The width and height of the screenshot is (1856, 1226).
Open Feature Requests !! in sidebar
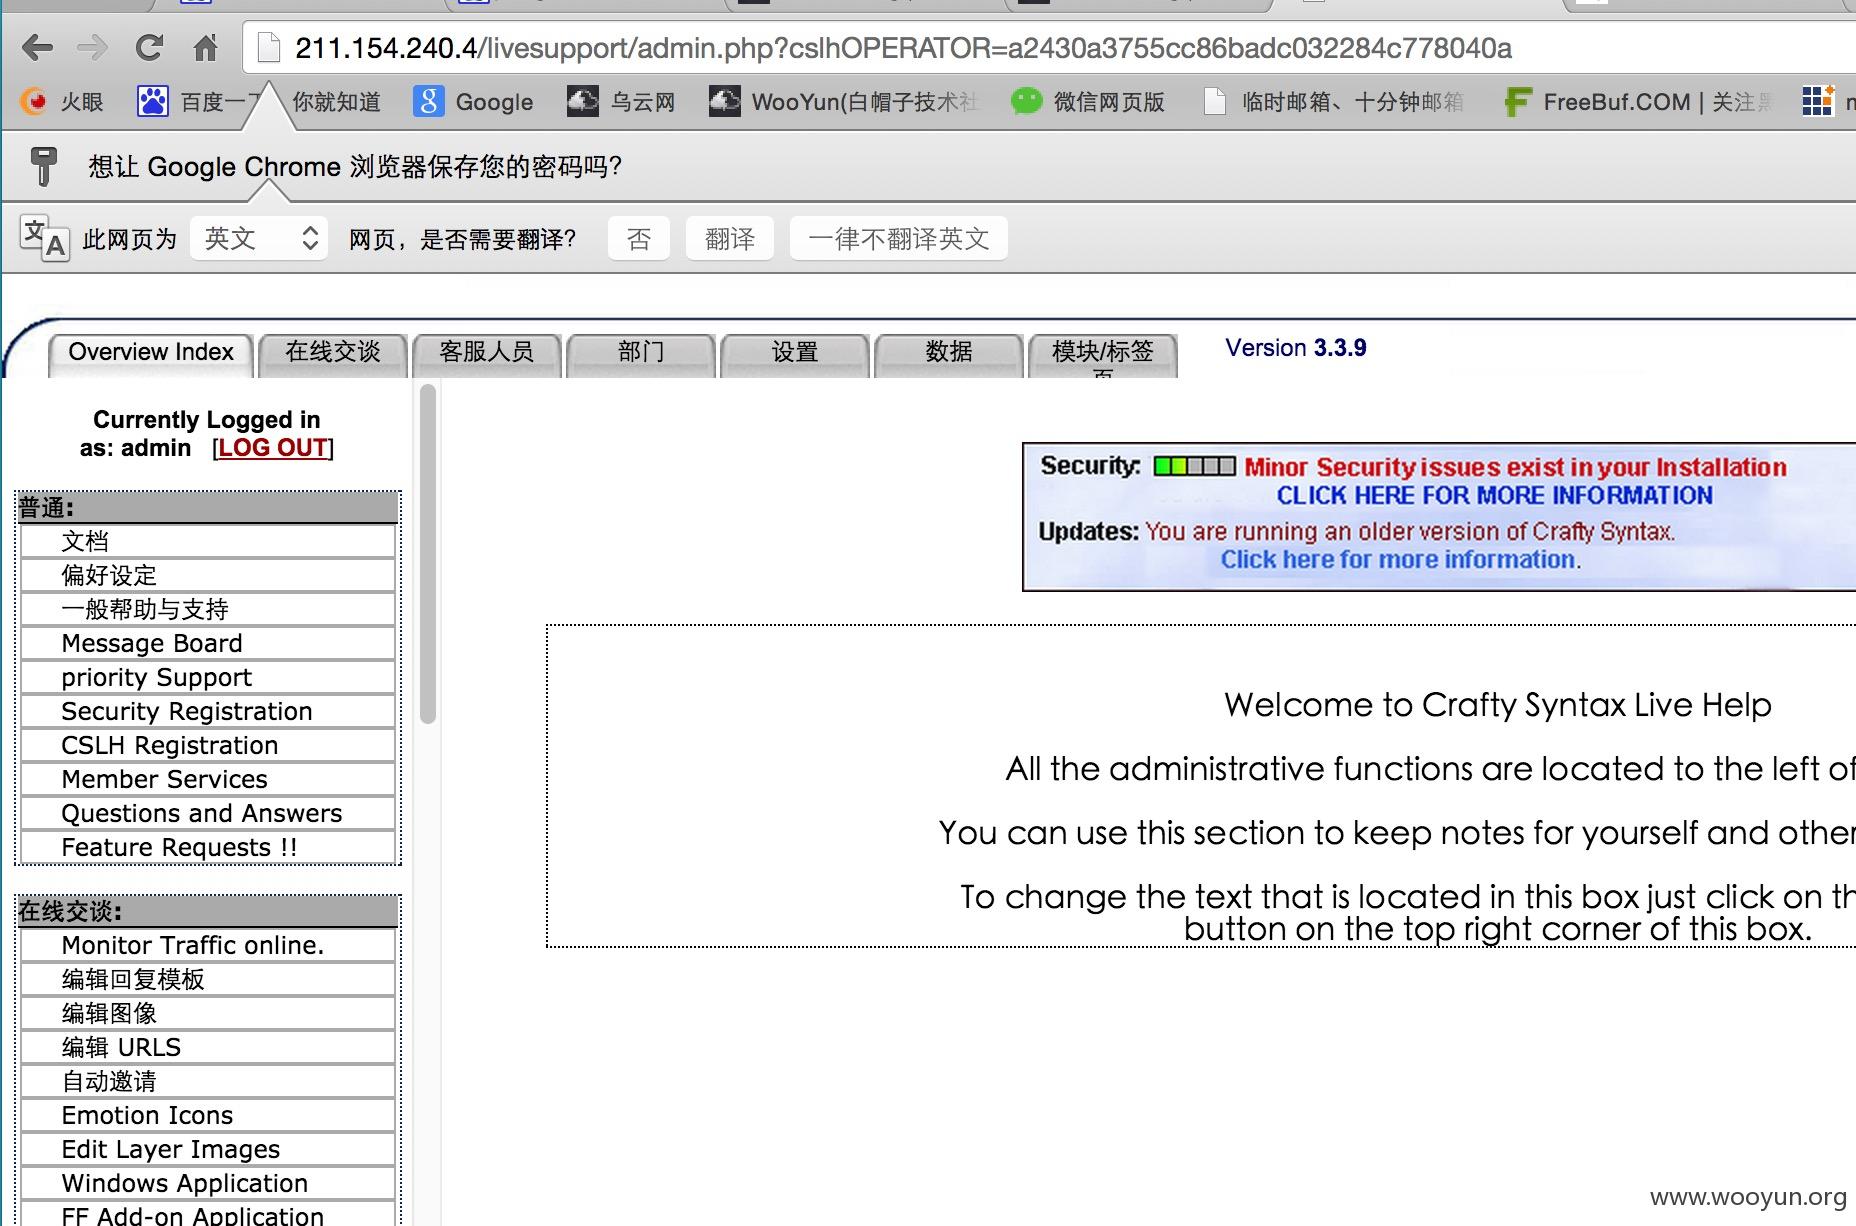pyautogui.click(x=208, y=848)
